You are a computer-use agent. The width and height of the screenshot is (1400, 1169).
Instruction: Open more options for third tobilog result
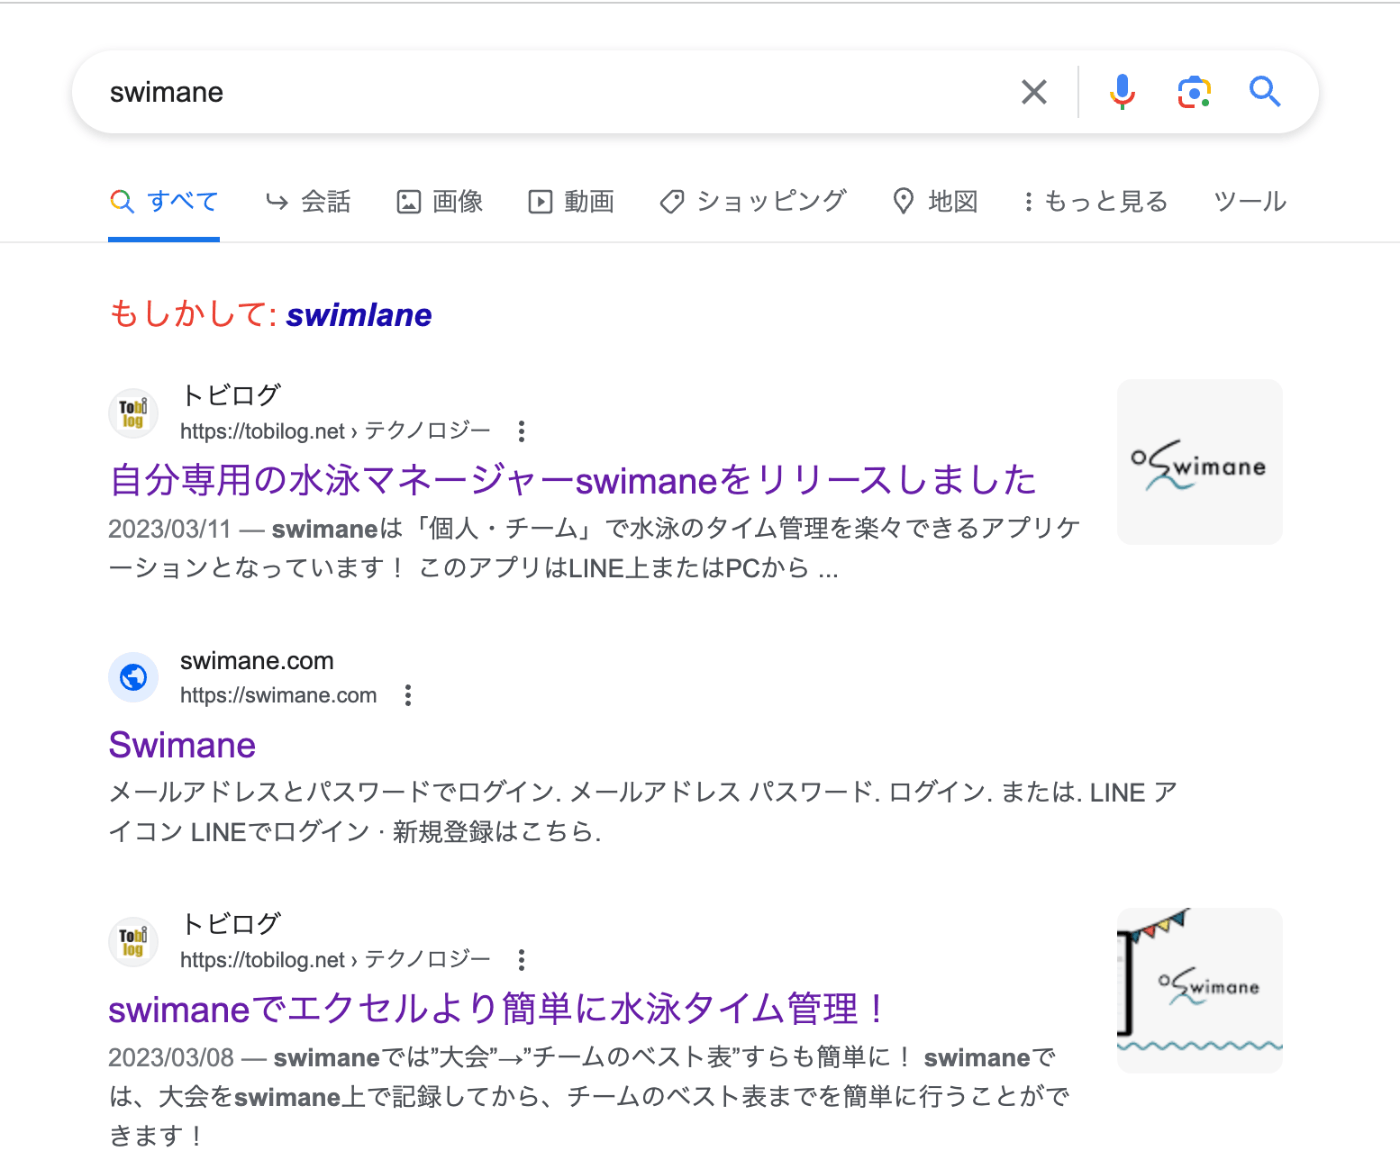521,960
